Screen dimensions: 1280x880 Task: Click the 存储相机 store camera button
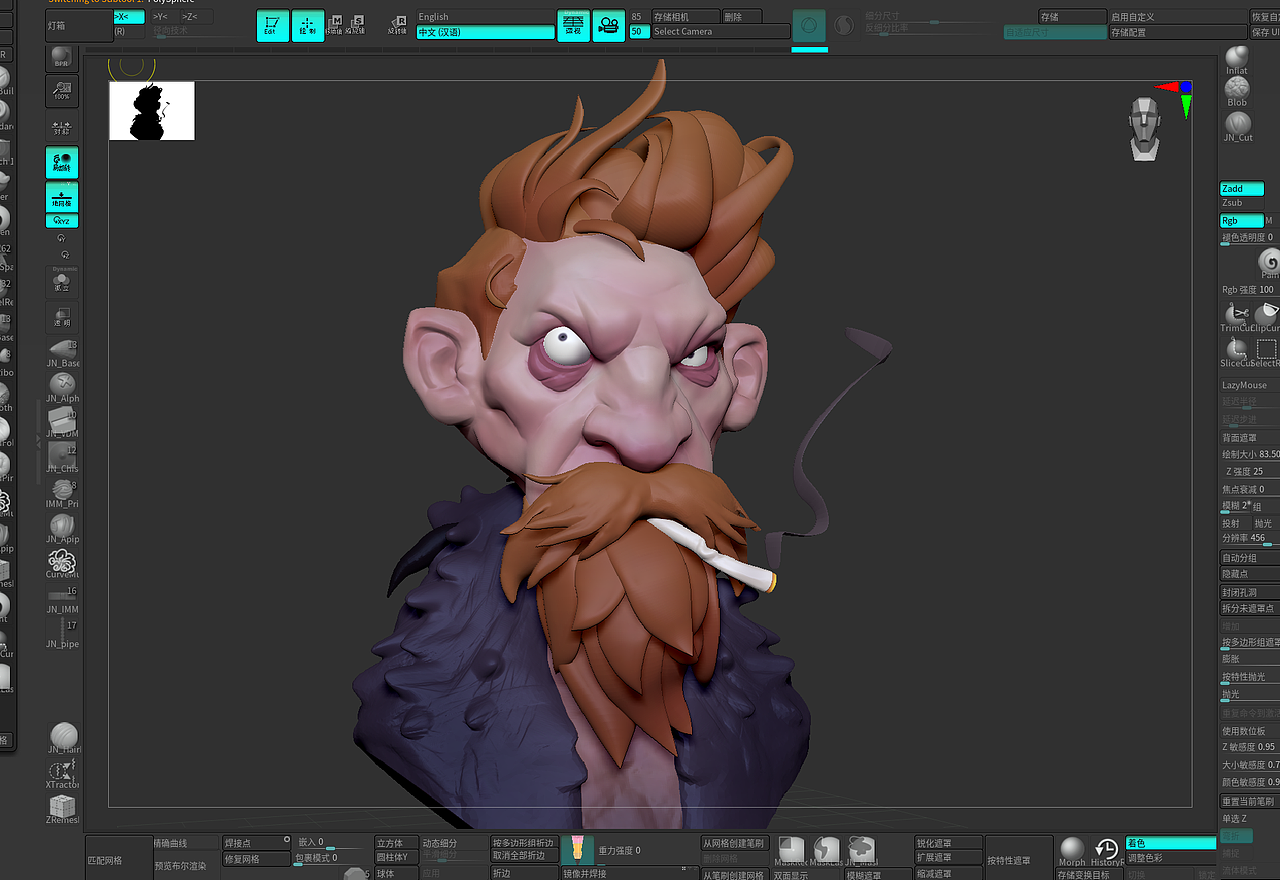pos(684,16)
